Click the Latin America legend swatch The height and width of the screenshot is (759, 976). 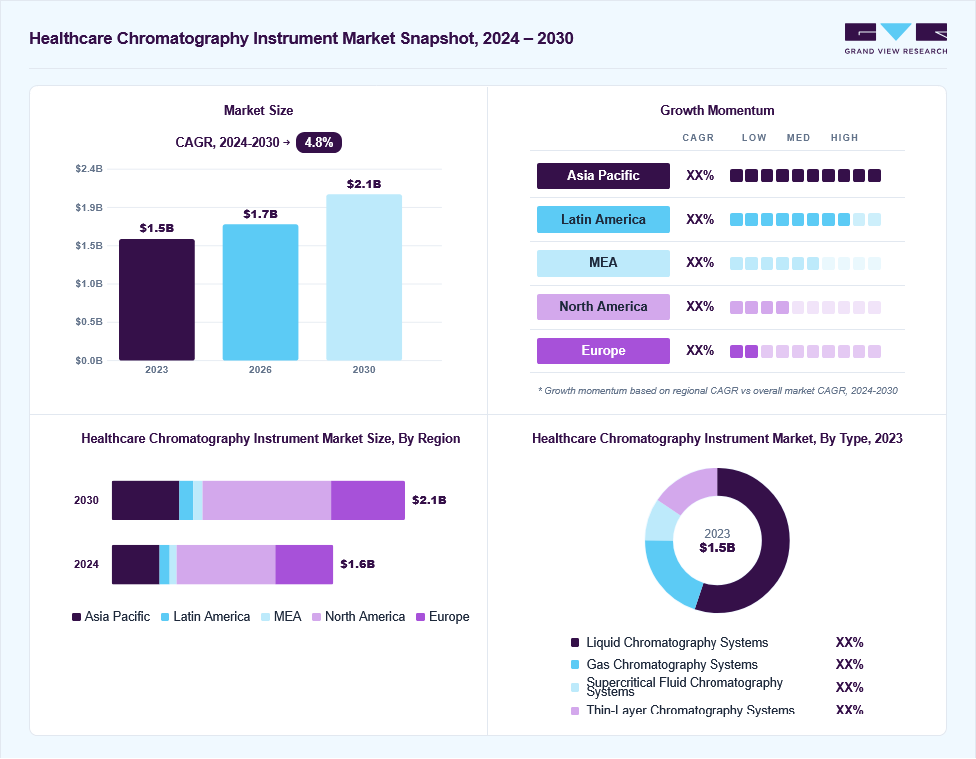(165, 617)
